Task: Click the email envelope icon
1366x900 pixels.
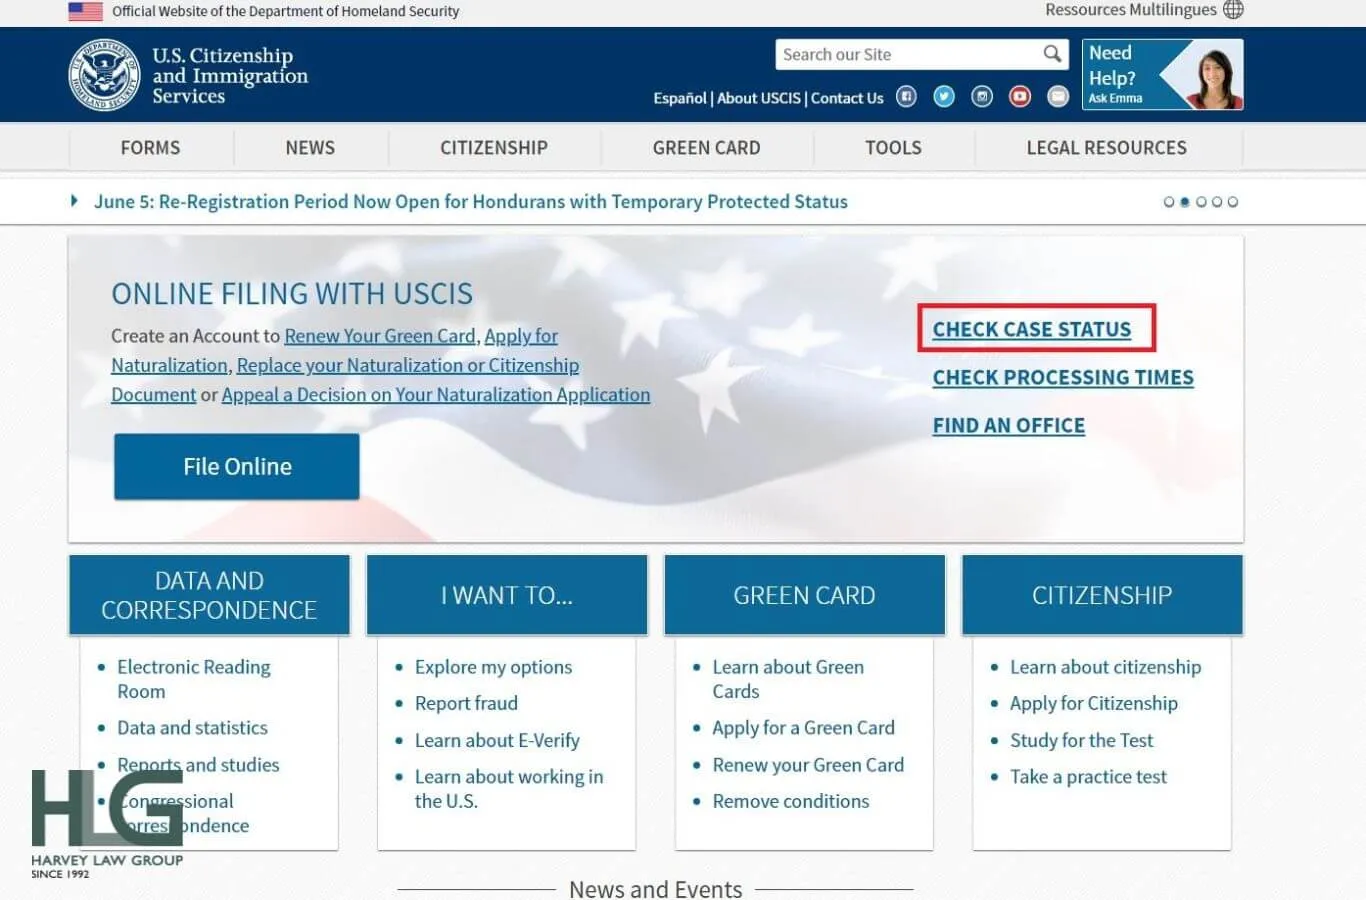Action: [1058, 97]
